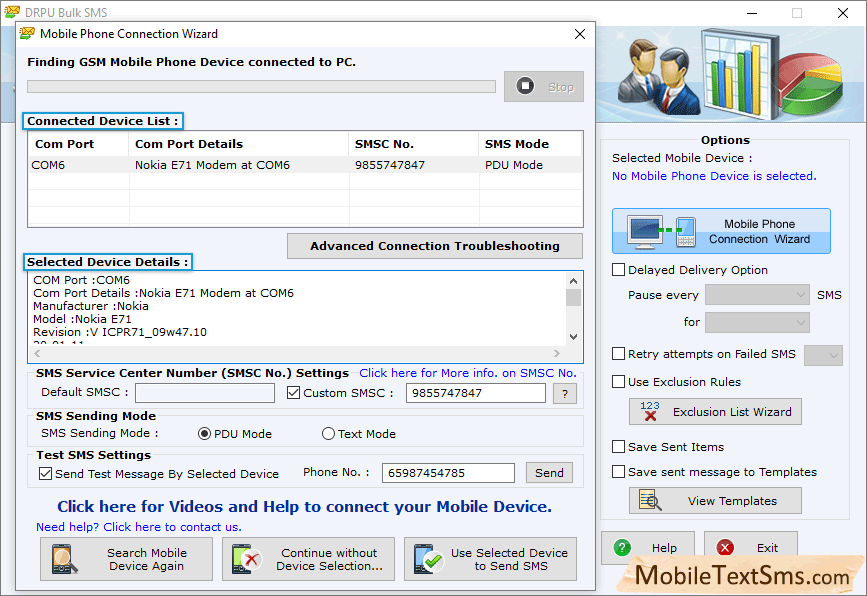Image resolution: width=867 pixels, height=596 pixels.
Task: Click the question mark SMSC help button
Action: click(565, 394)
